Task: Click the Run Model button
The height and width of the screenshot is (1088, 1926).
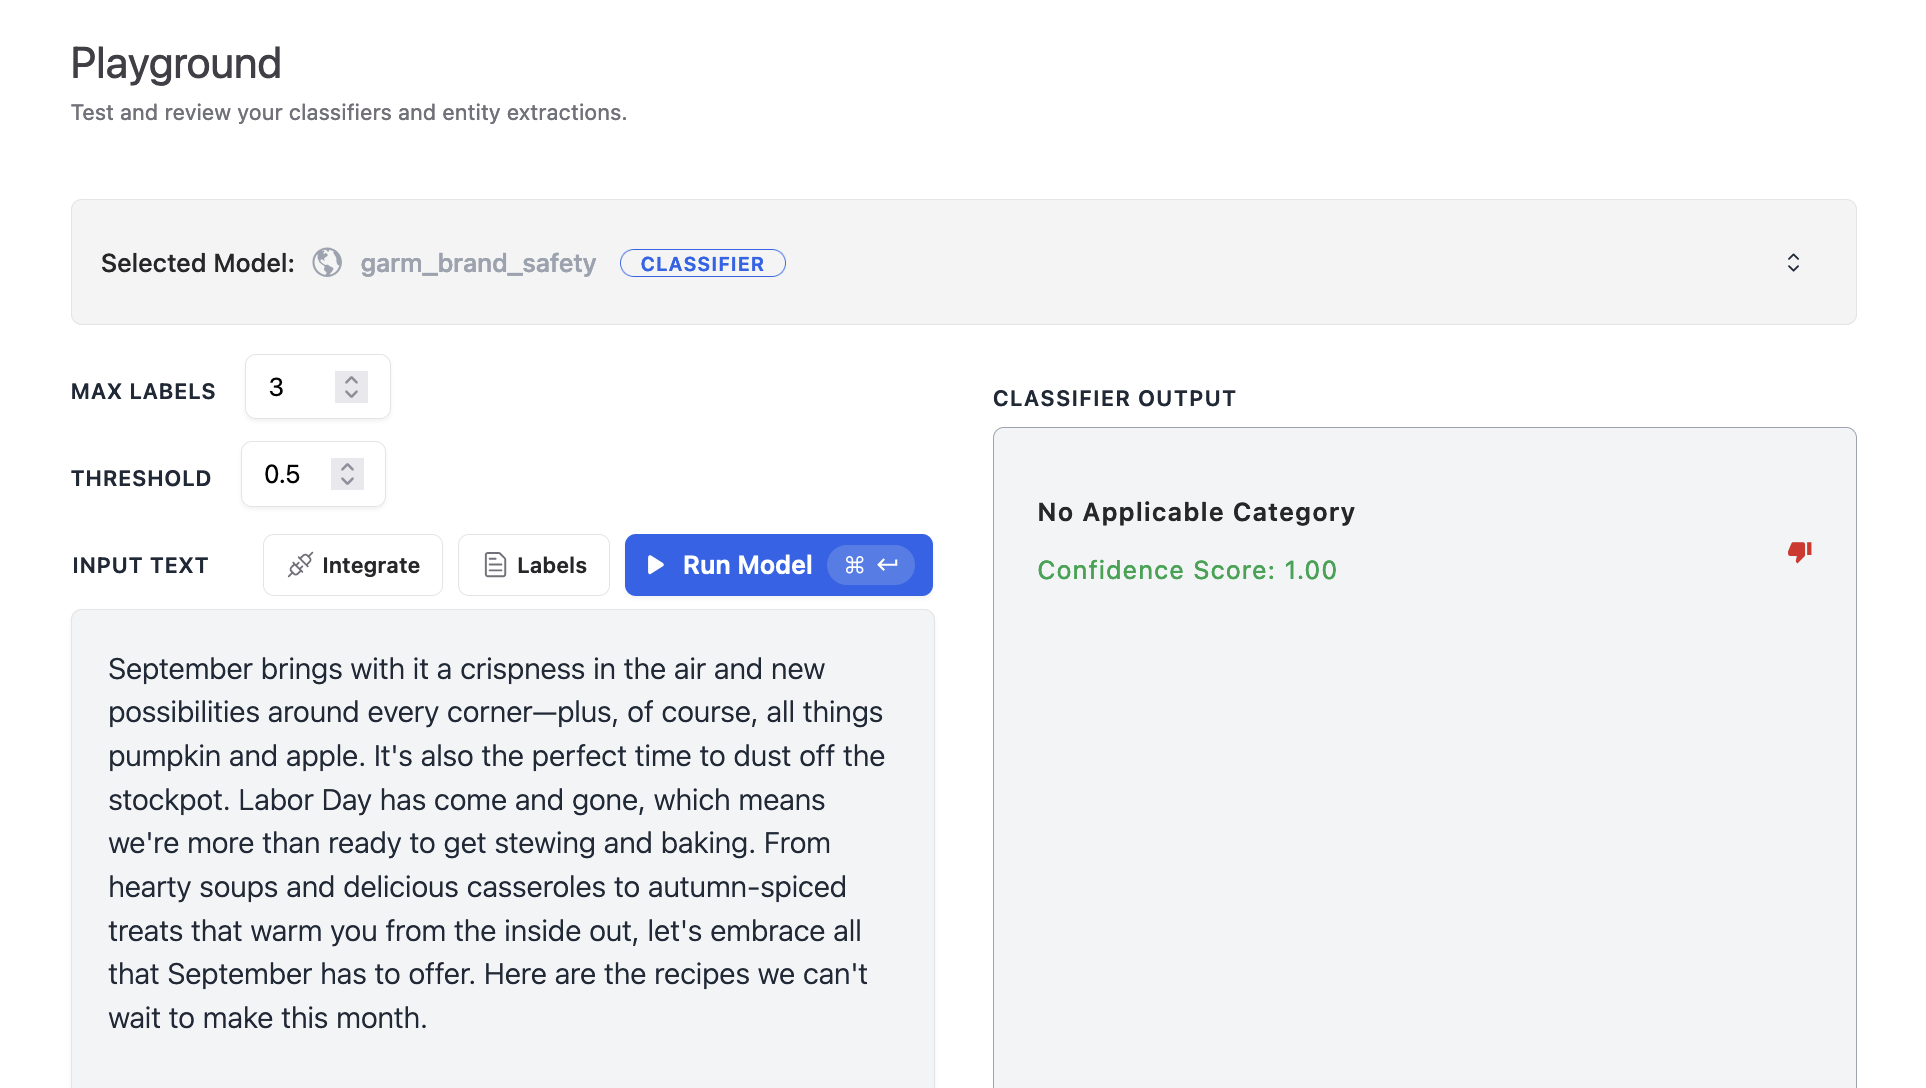Action: click(x=778, y=565)
